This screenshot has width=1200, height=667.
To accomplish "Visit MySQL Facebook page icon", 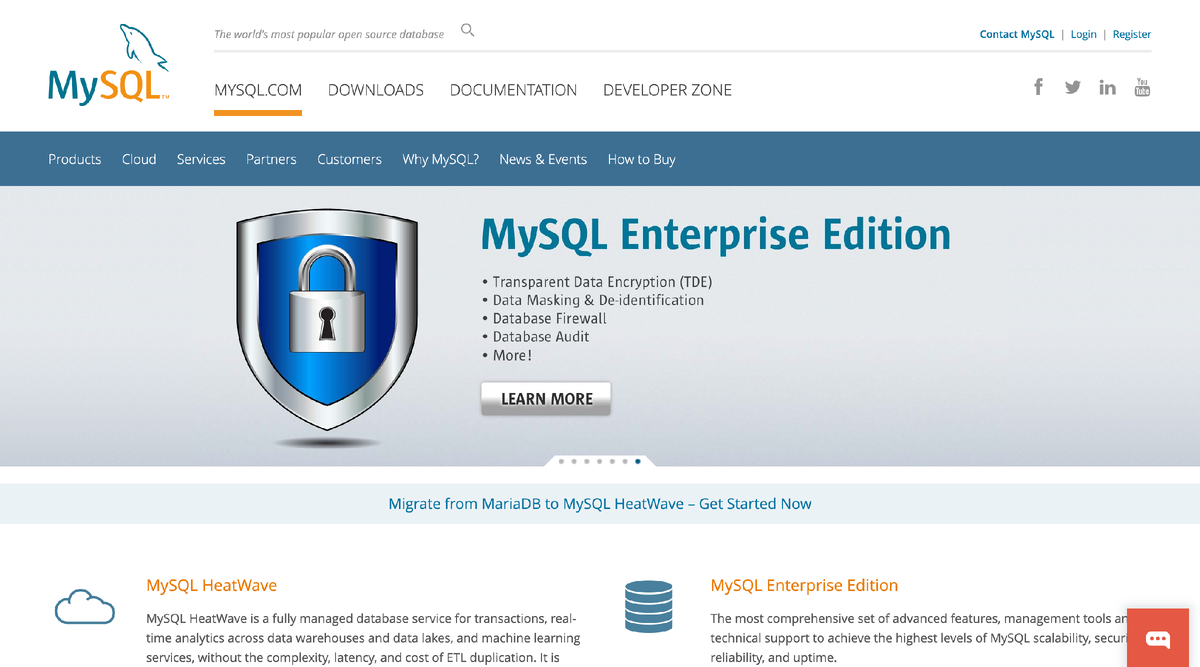I will click(1038, 87).
